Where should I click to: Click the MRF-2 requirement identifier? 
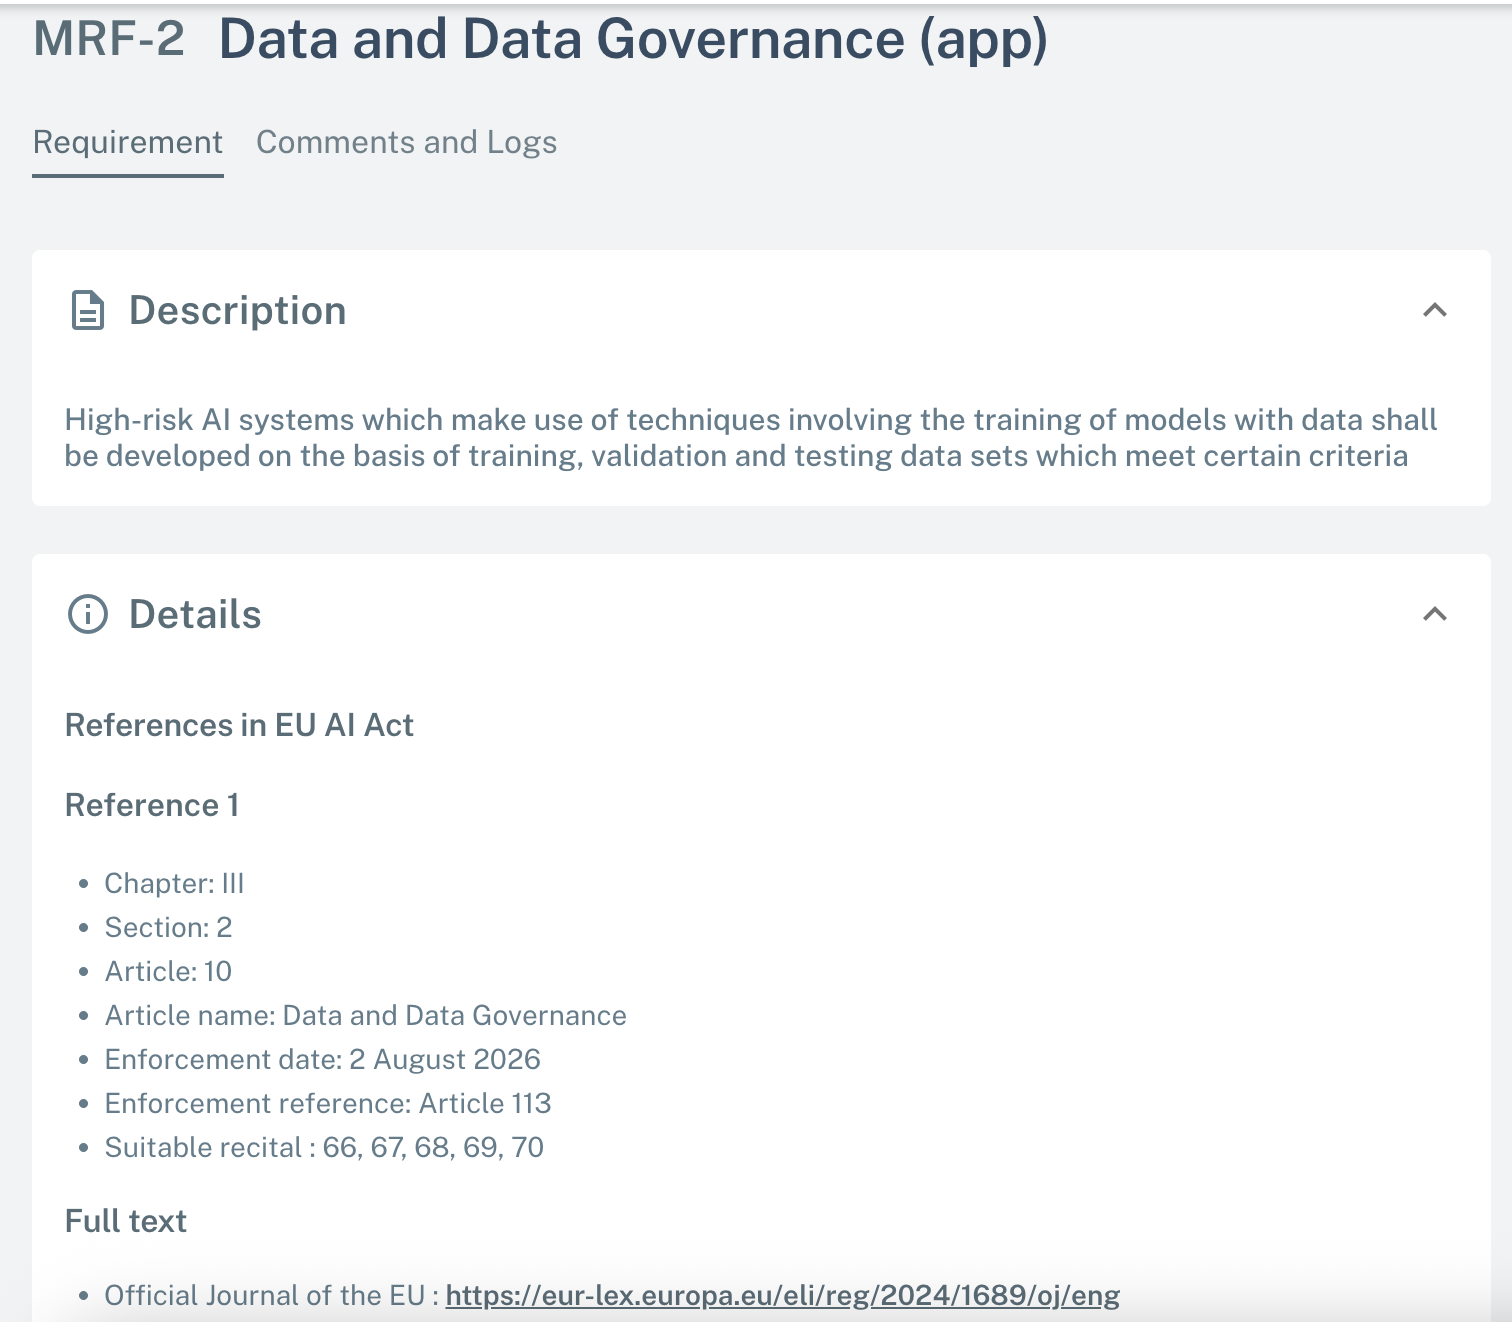[x=109, y=39]
